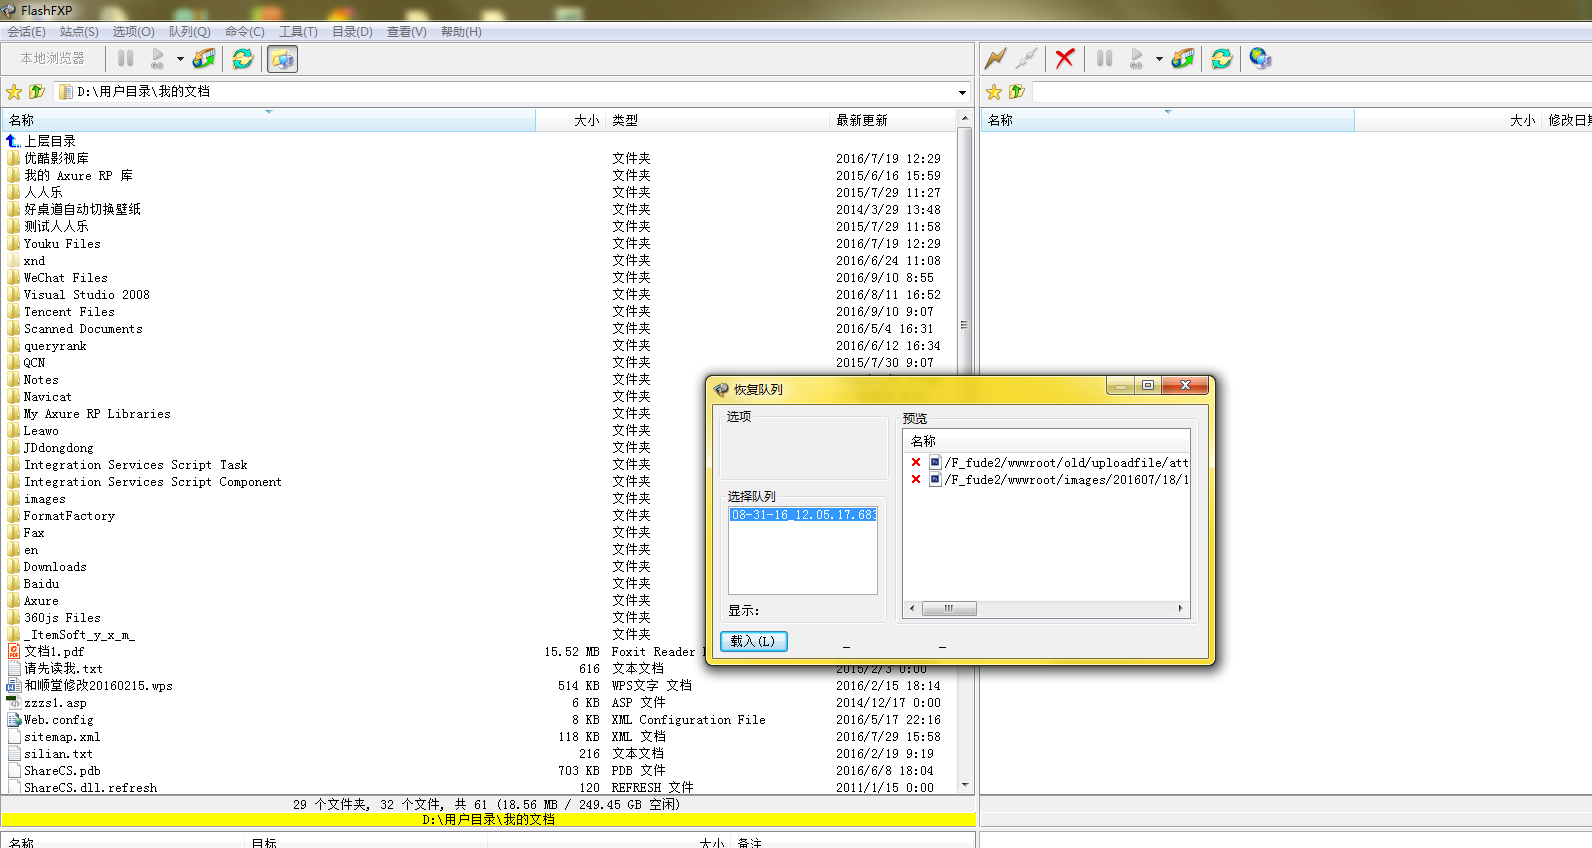Click the remote globe-and-computer browser icon
Image resolution: width=1592 pixels, height=848 pixels.
coord(1260,59)
